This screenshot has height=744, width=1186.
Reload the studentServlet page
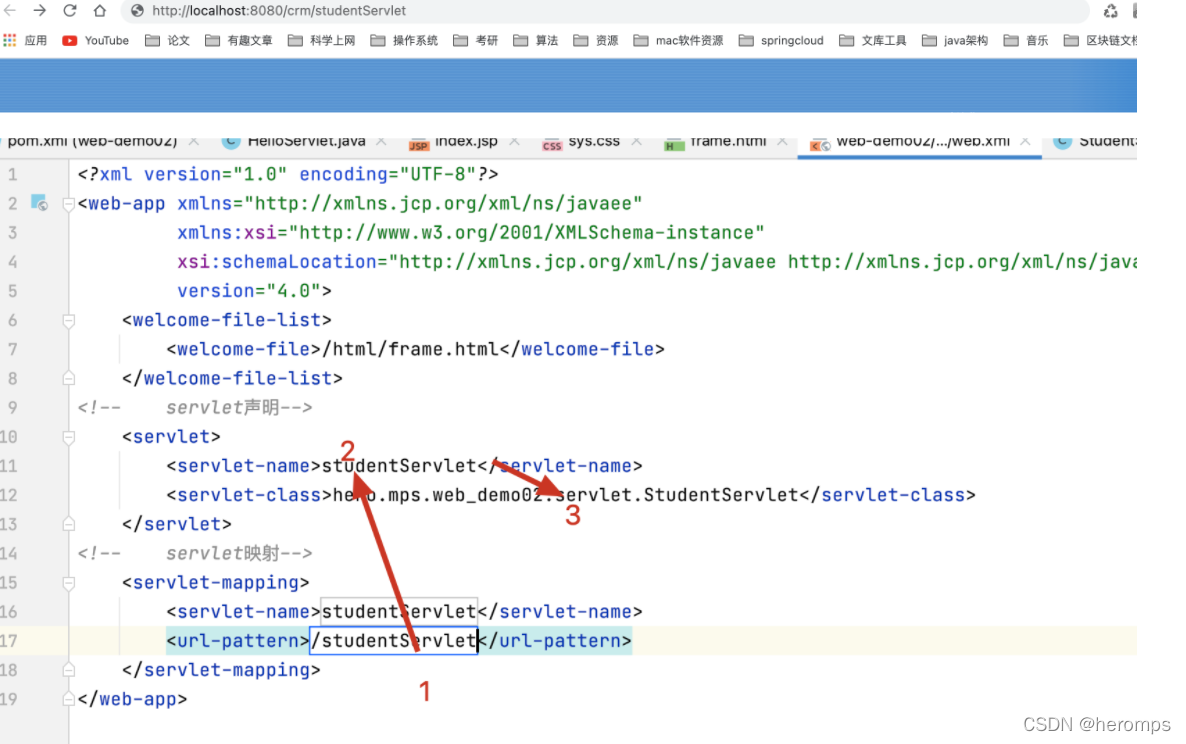70,11
